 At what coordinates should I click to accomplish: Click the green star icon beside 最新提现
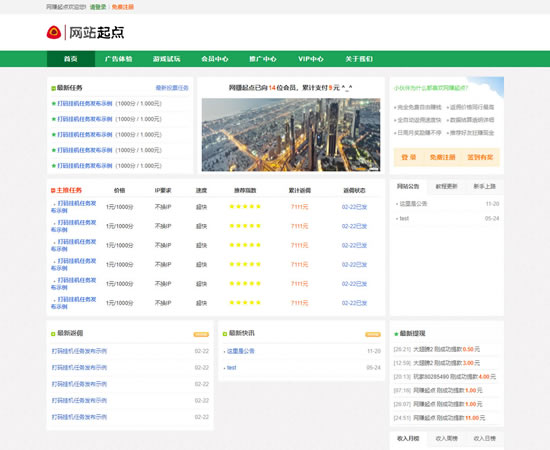396,334
